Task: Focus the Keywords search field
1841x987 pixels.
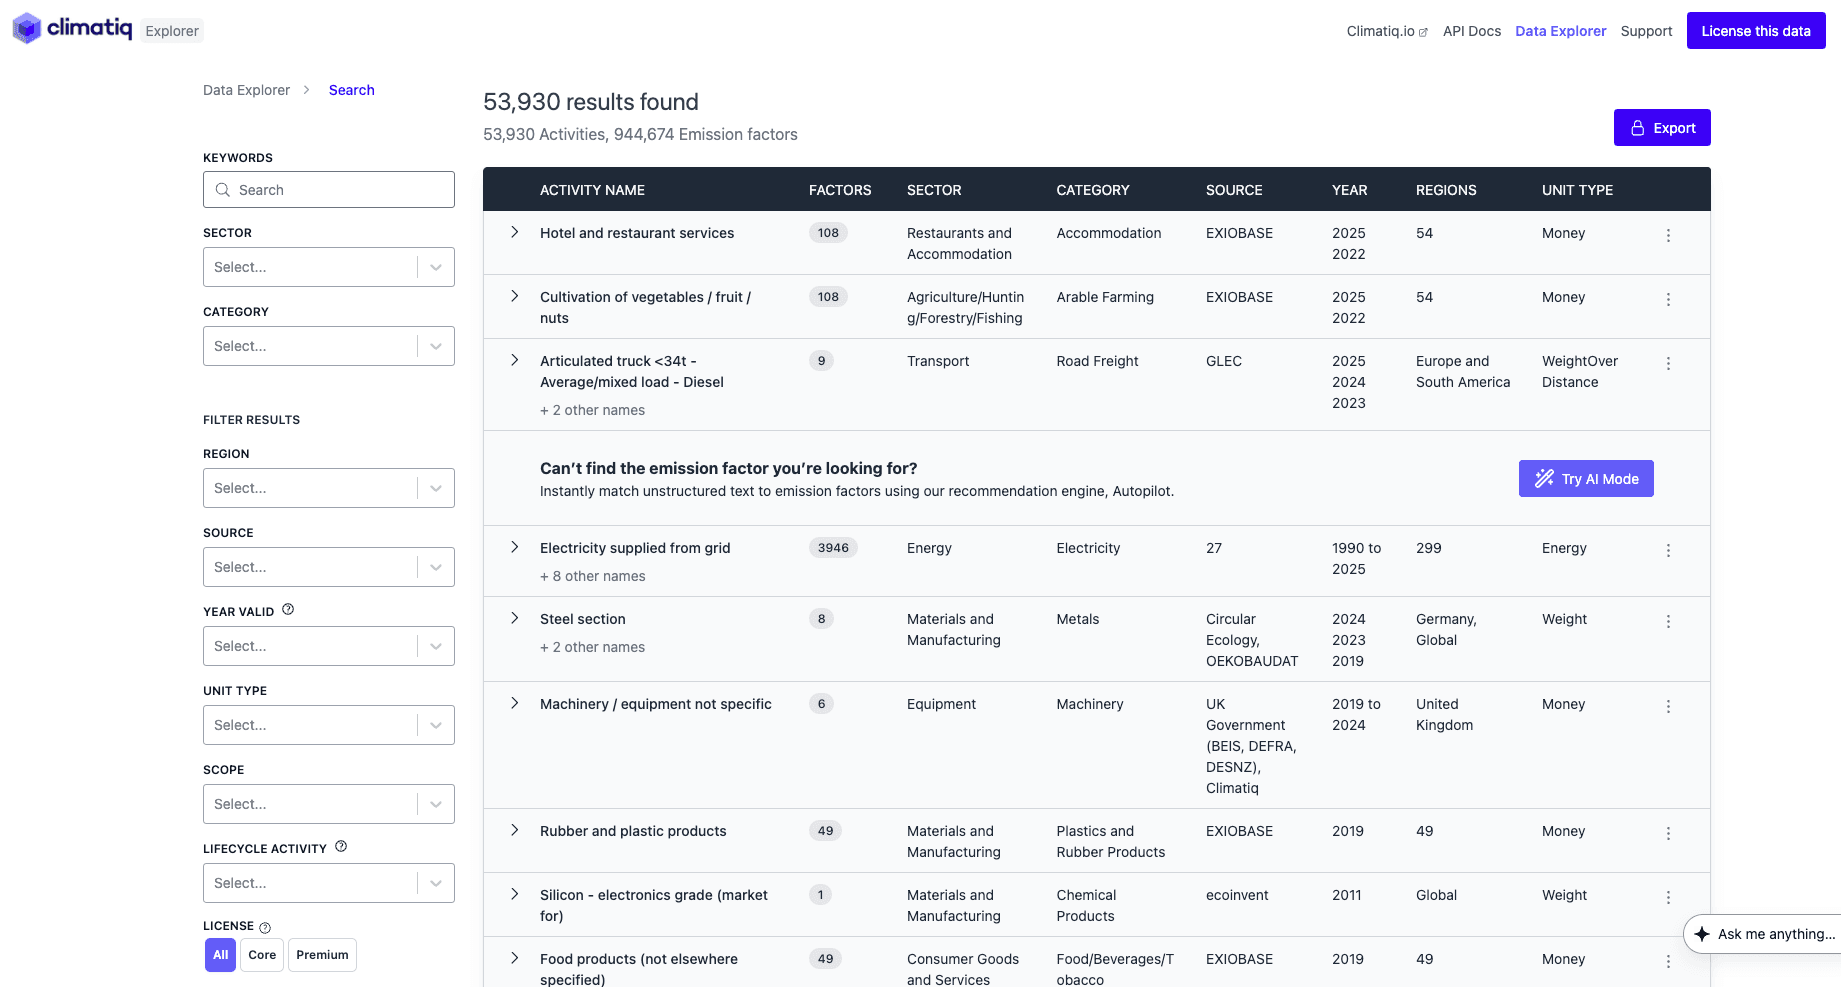Action: 329,190
